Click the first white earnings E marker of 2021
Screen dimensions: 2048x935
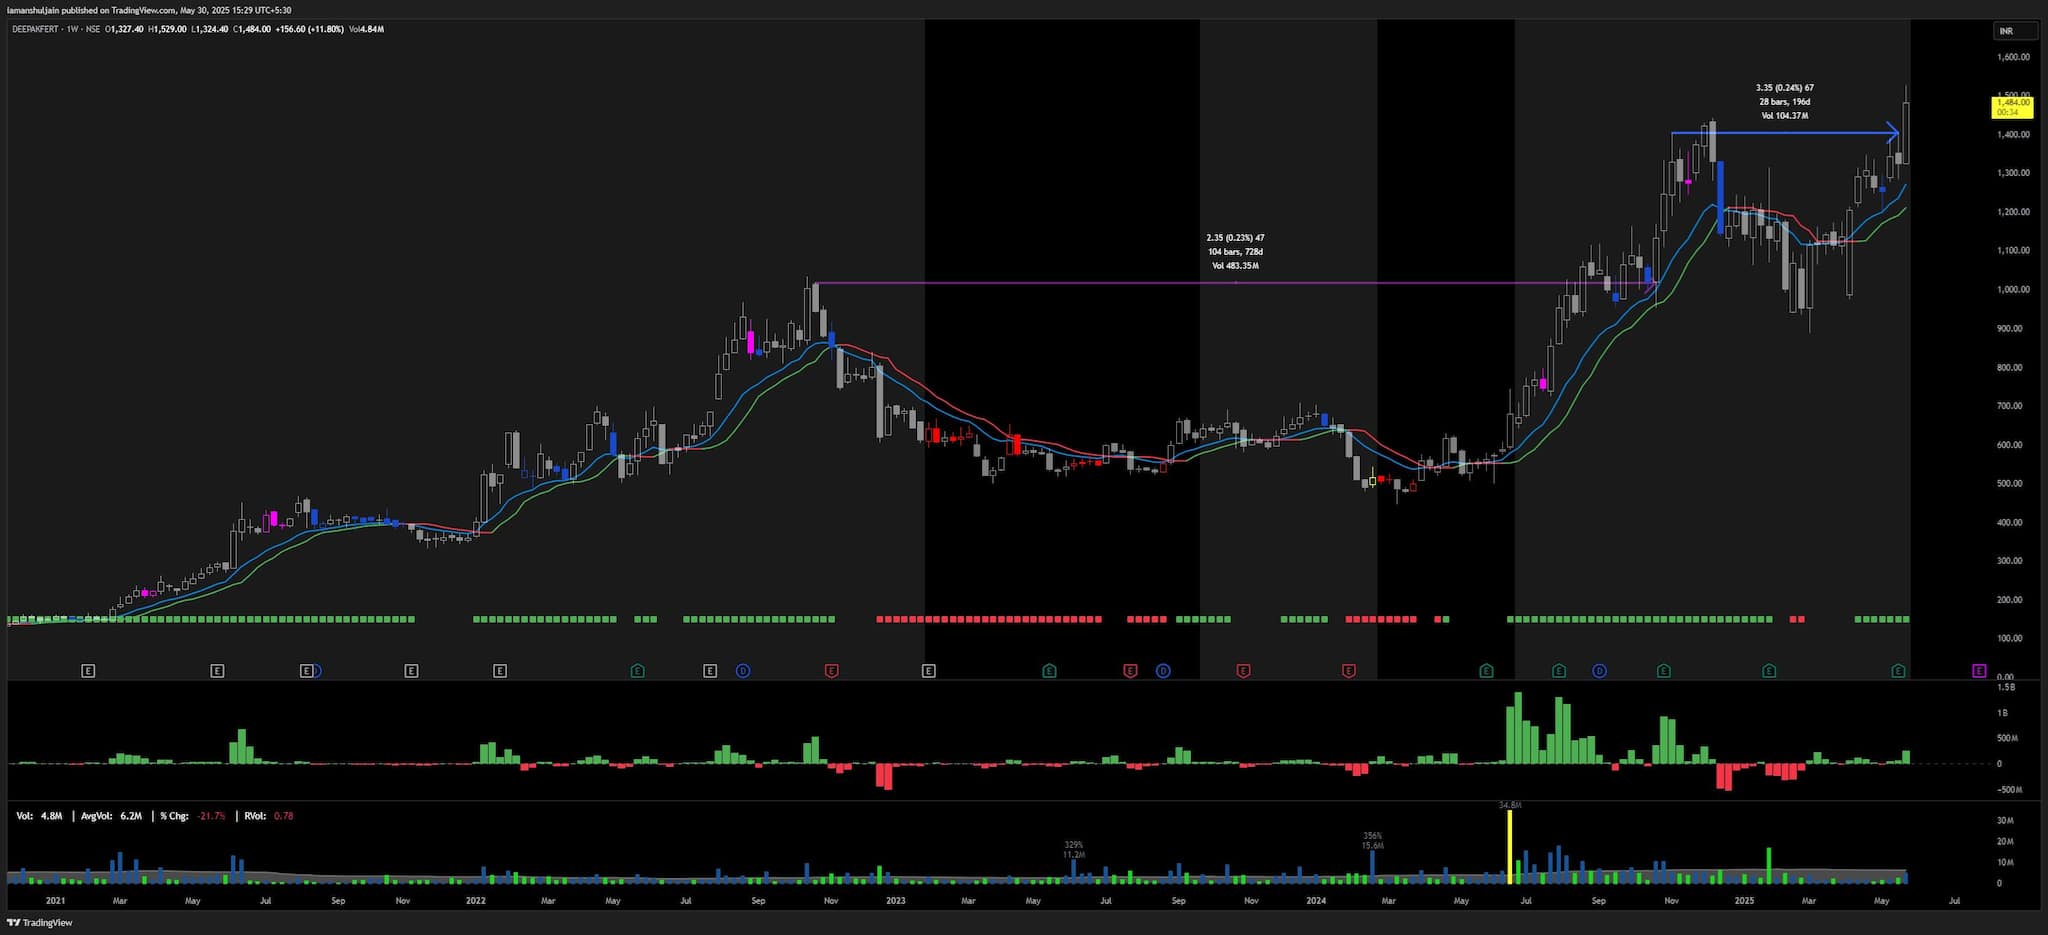tap(88, 671)
